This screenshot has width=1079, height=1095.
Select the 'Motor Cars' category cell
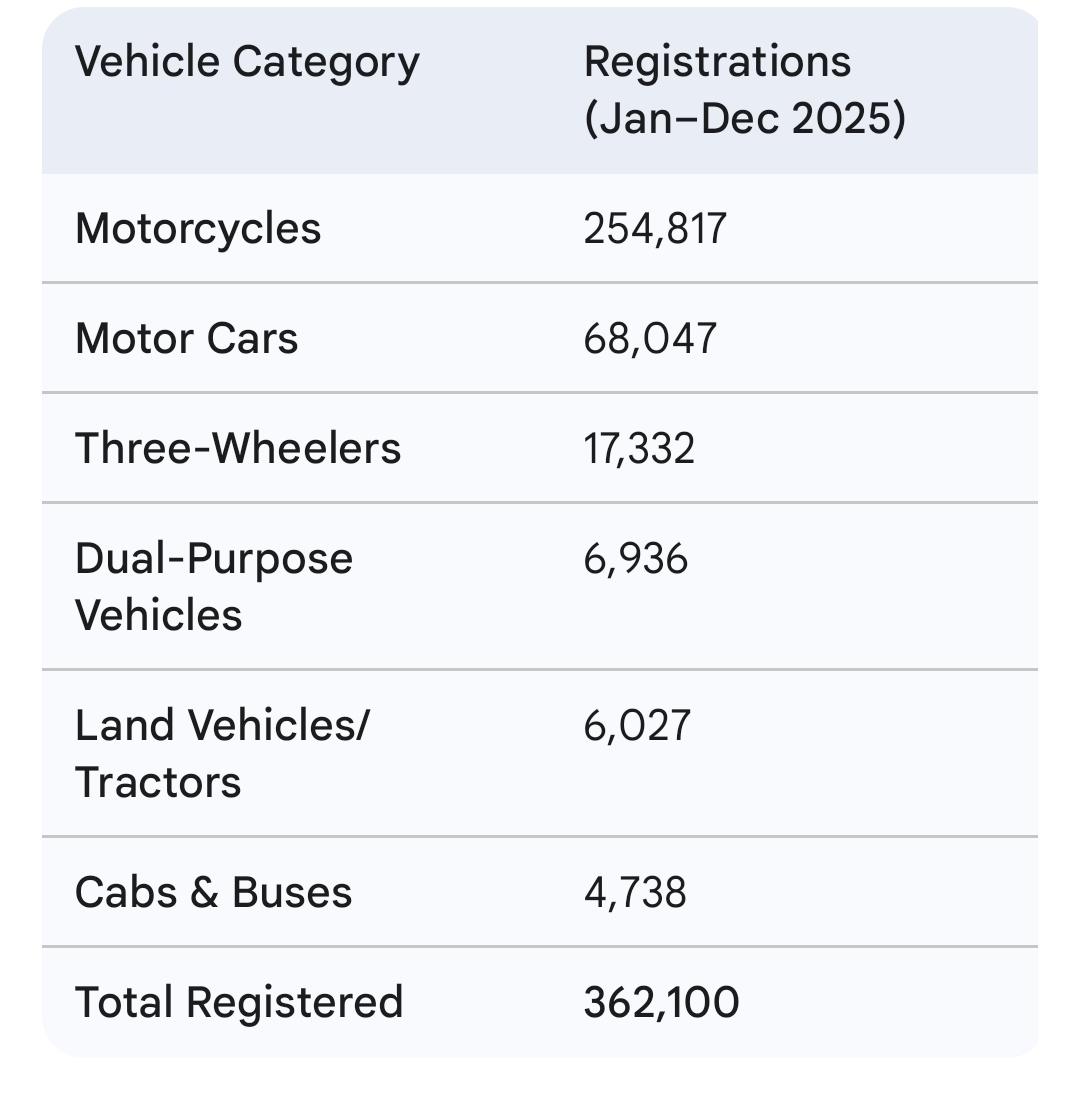point(186,338)
